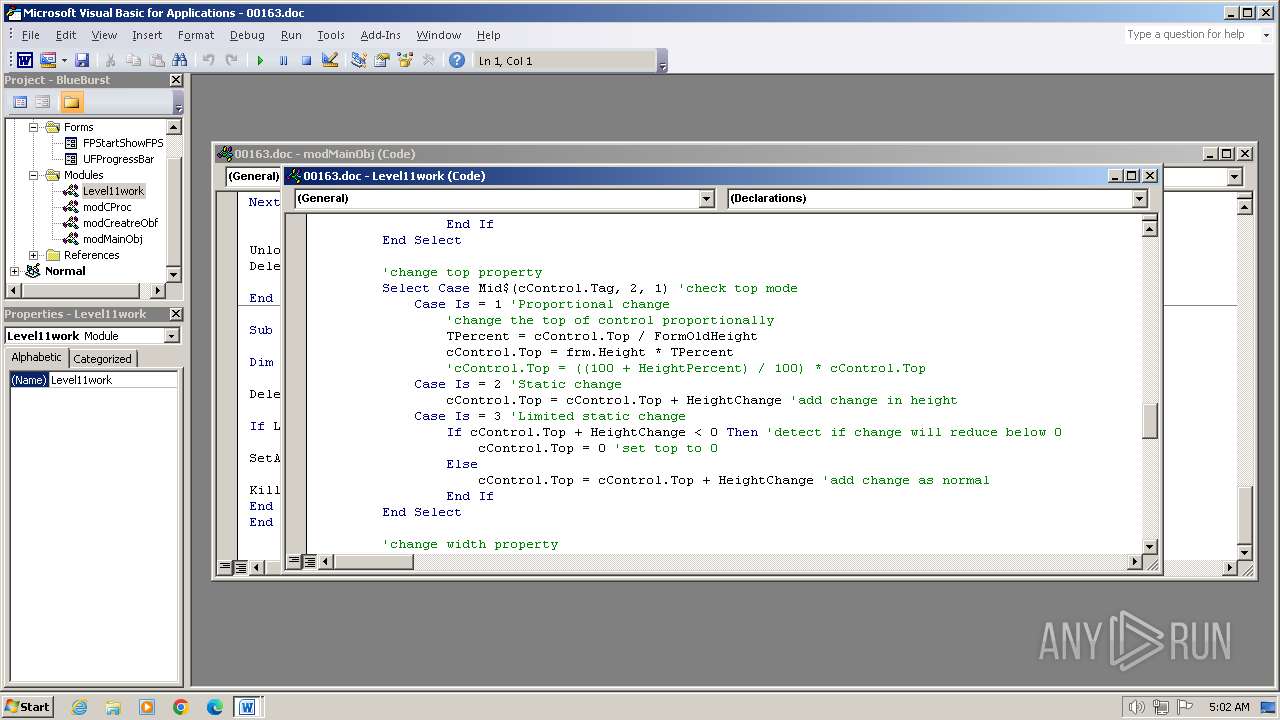Open Internet Explorer from the taskbar
Screen dimensions: 1280x720
pyautogui.click(x=79, y=707)
